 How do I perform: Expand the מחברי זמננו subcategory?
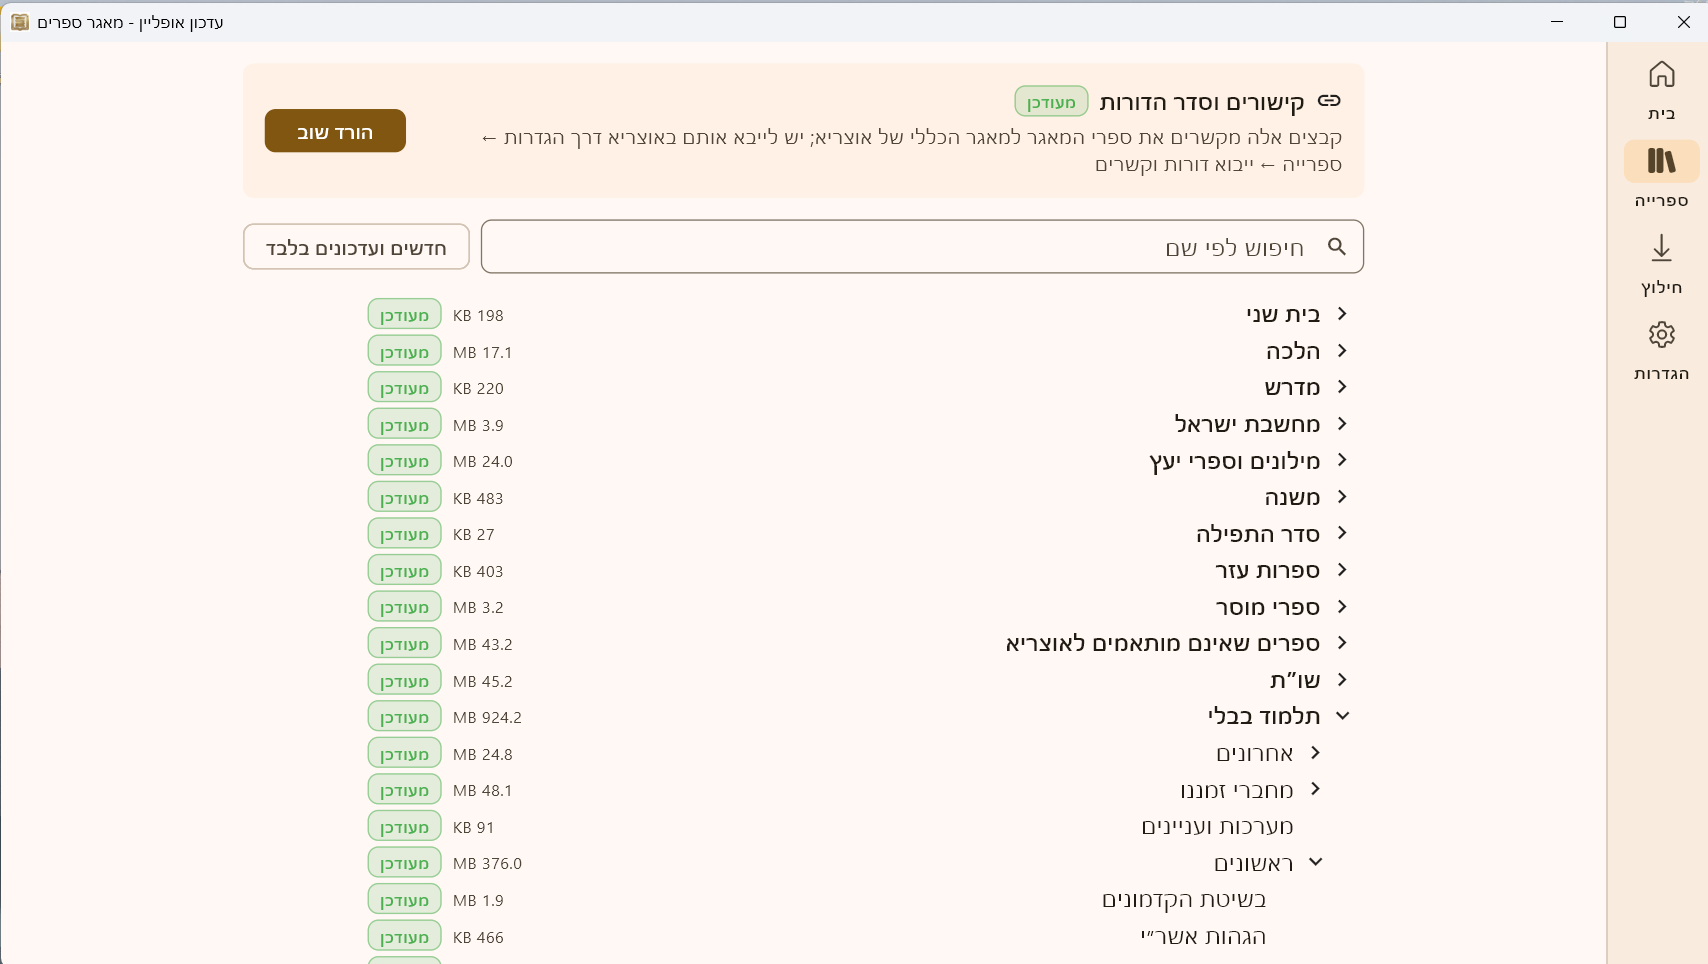click(1315, 789)
